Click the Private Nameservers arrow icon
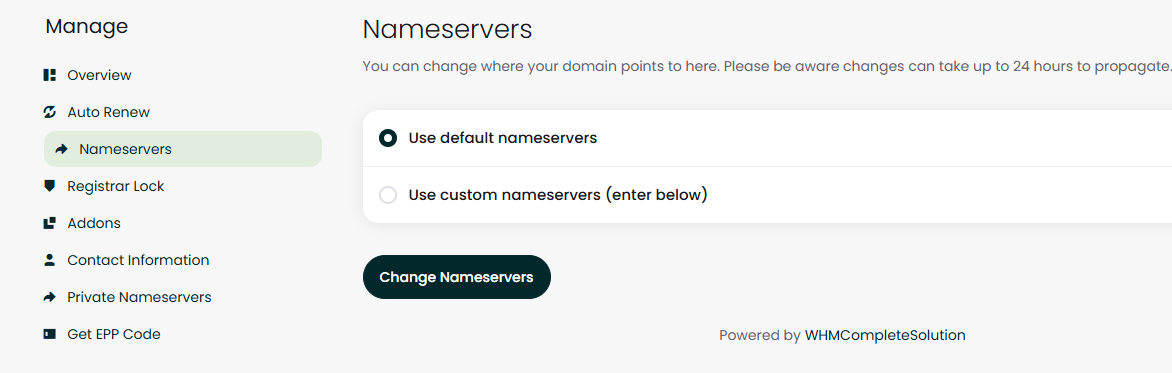The width and height of the screenshot is (1172, 373). point(50,298)
